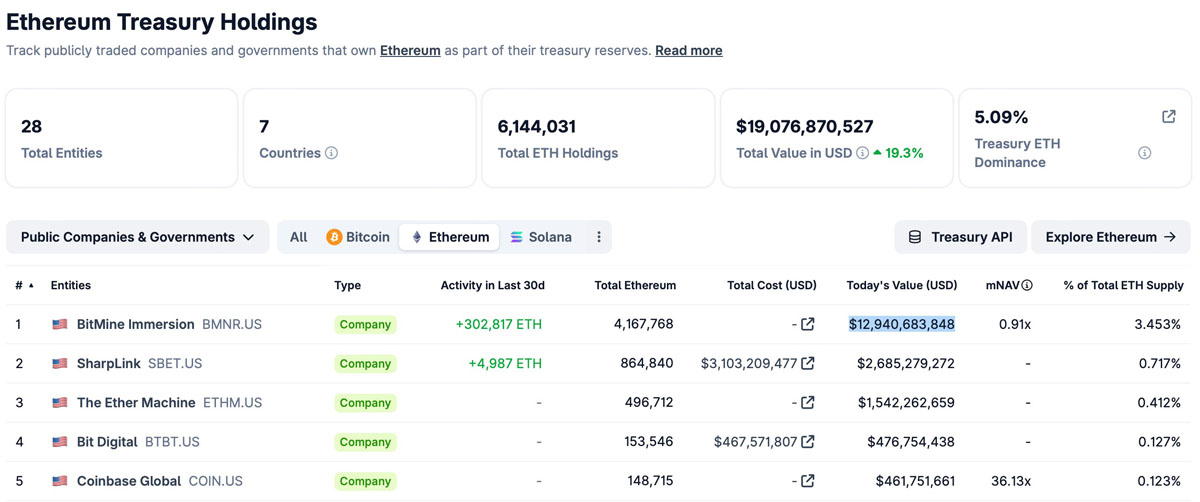
Task: Open the three-dot more coins menu
Action: 599,237
